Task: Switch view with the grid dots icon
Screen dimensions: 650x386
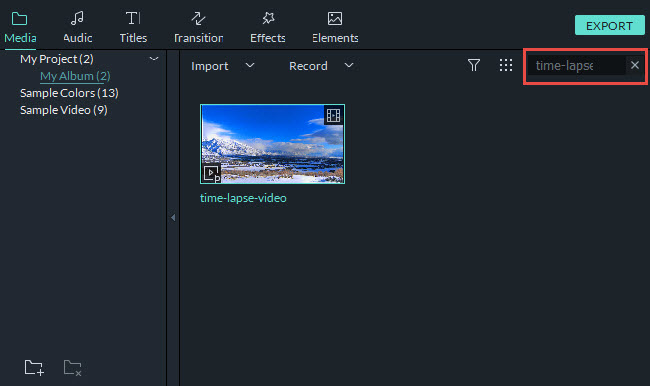Action: [x=506, y=65]
